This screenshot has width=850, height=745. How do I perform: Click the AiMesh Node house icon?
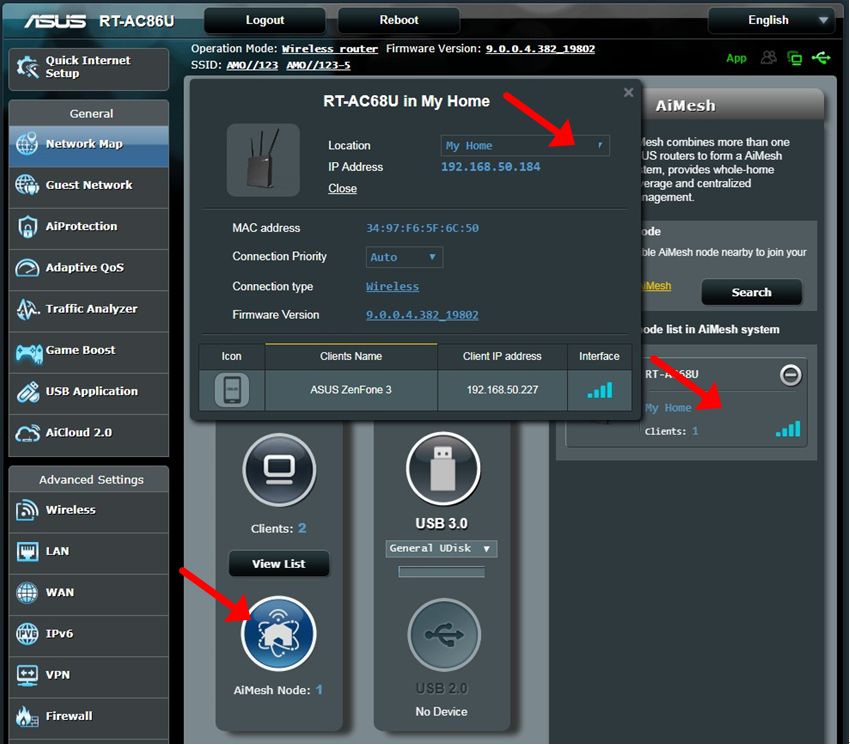tap(279, 633)
